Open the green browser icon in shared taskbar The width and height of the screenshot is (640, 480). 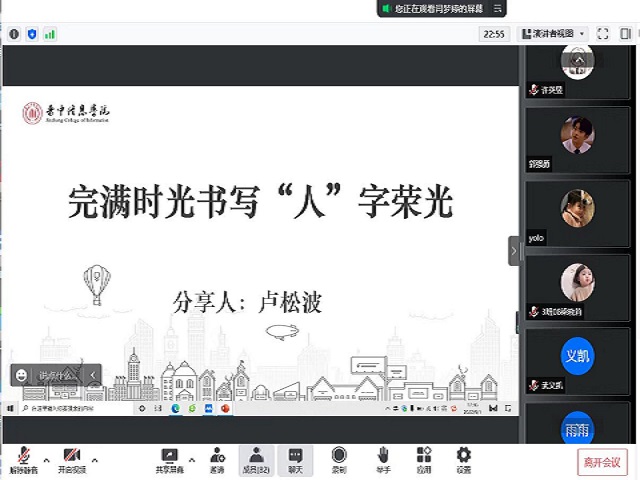click(192, 408)
